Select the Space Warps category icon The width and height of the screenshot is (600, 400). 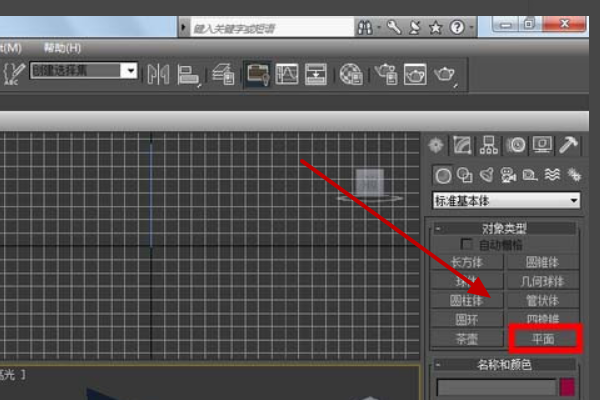click(552, 175)
